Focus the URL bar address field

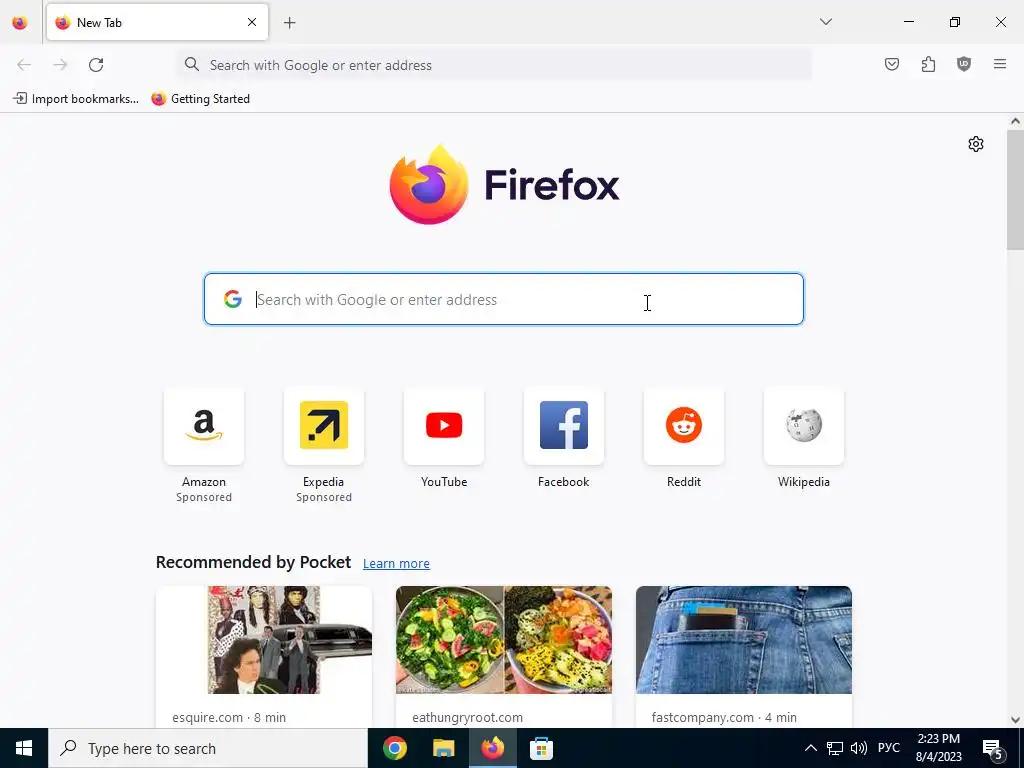point(494,65)
